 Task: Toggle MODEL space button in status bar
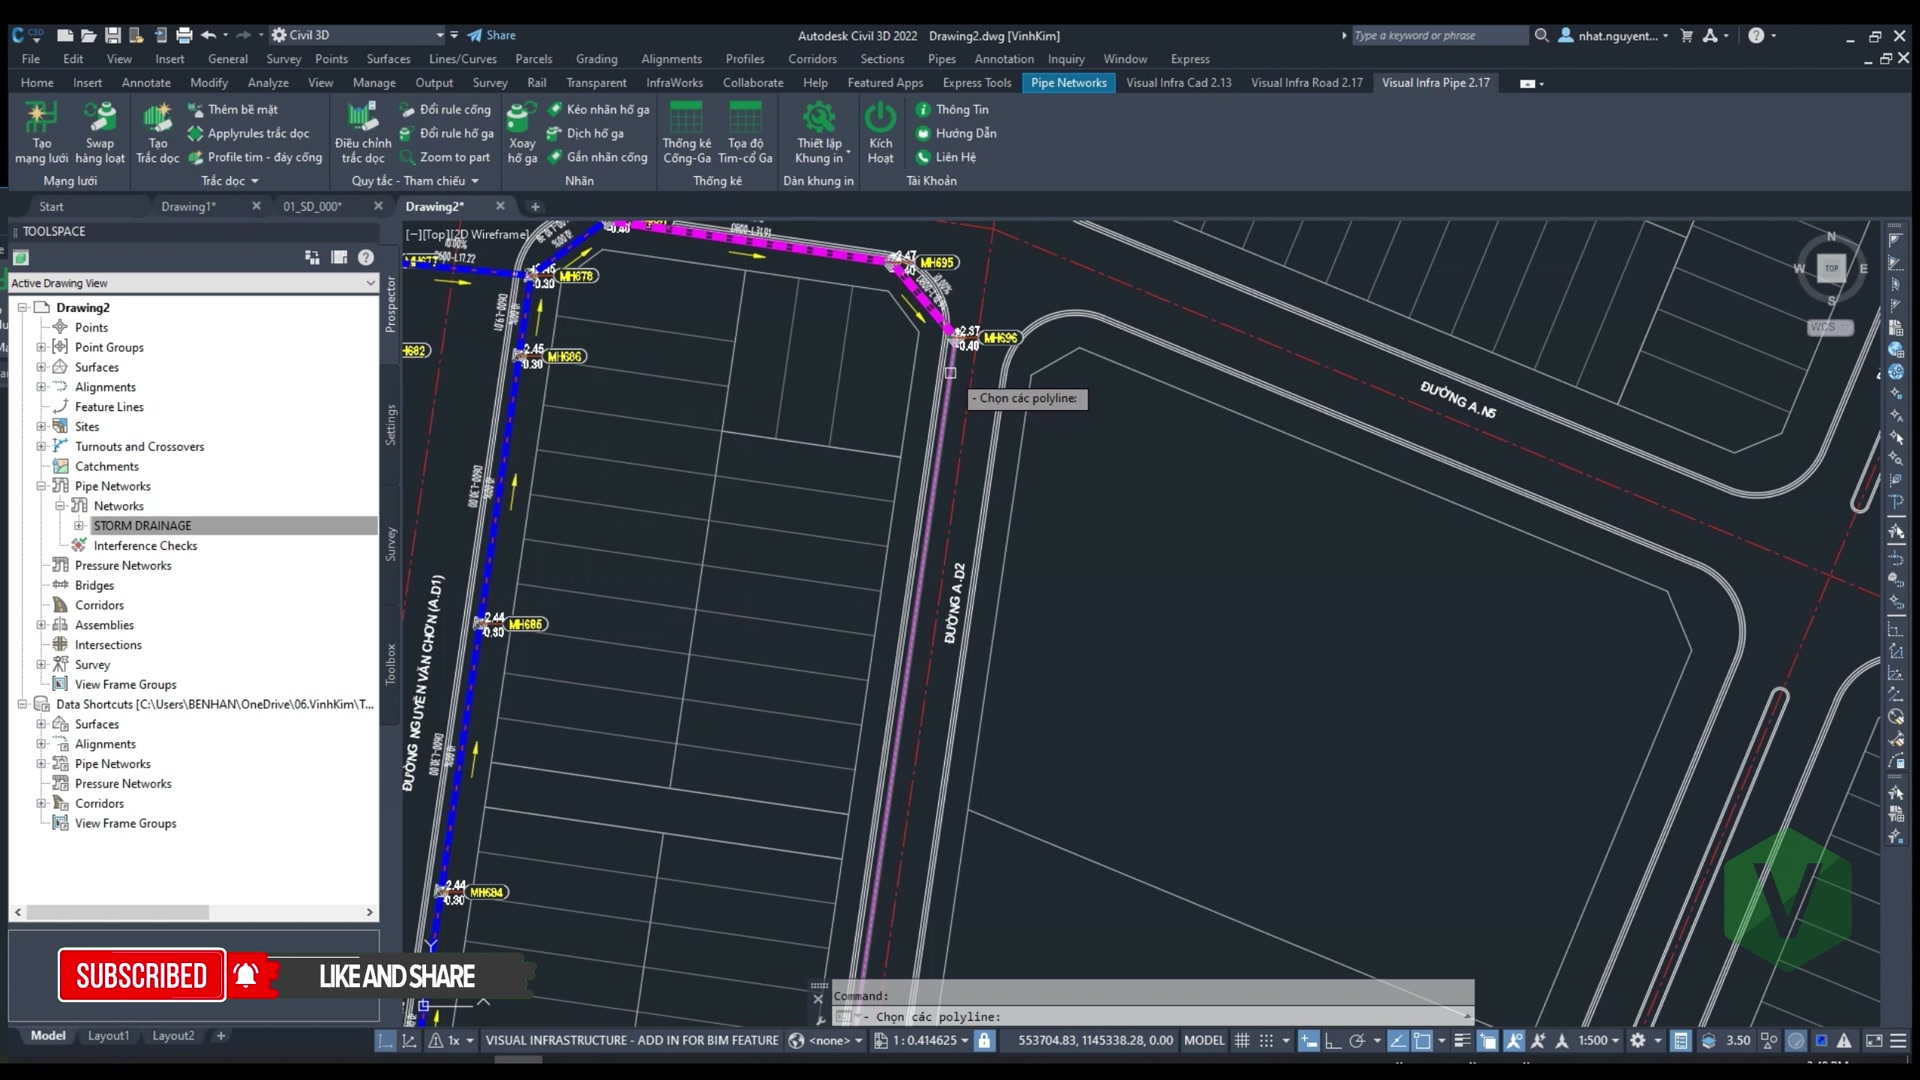pos(1204,1040)
